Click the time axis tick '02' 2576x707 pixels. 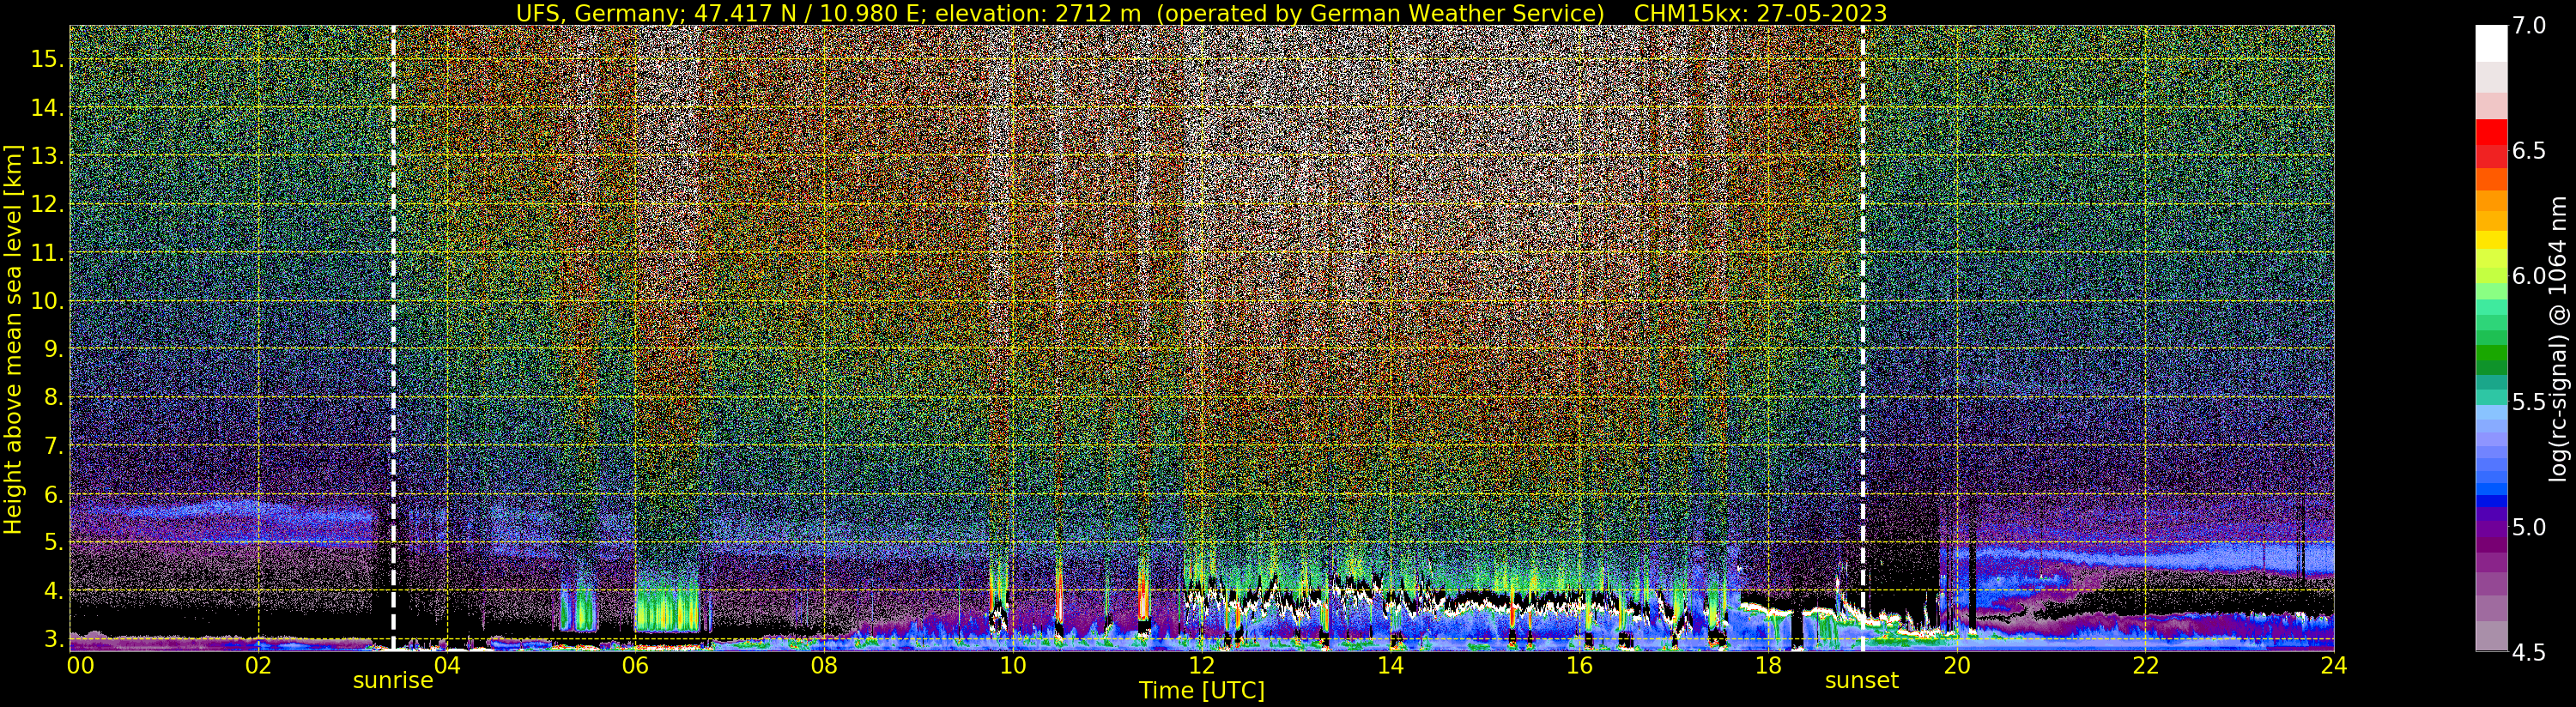pyautogui.click(x=258, y=665)
